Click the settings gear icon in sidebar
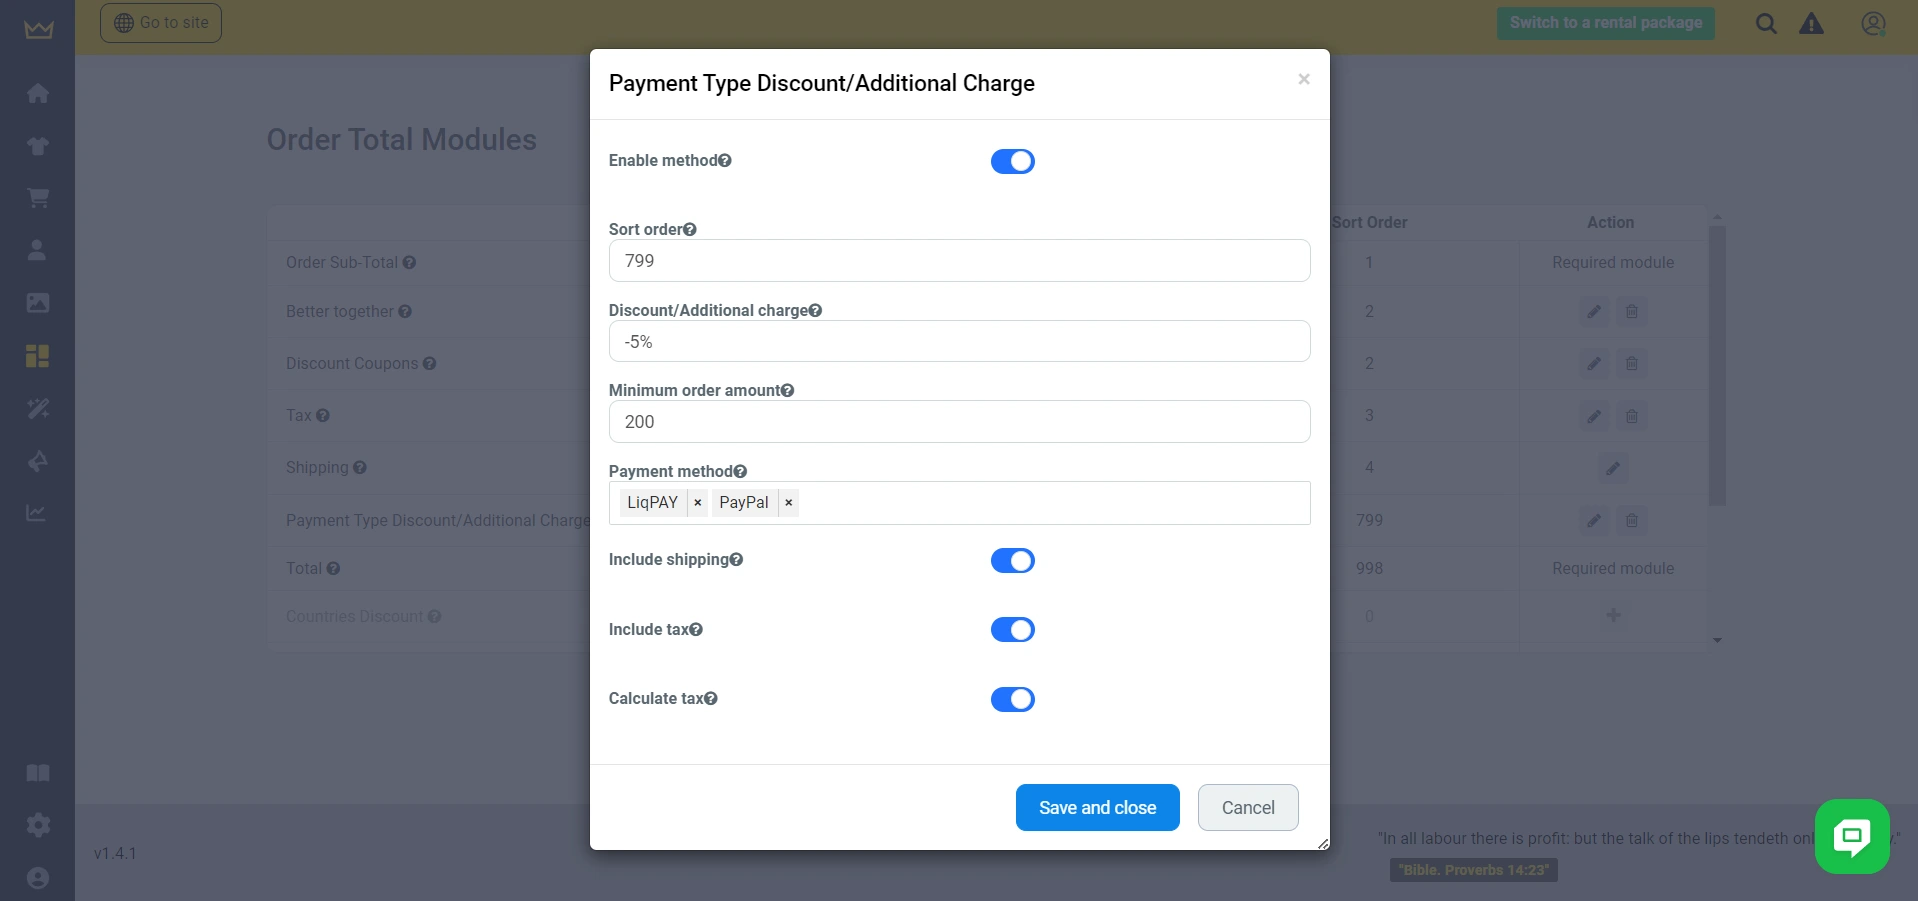The image size is (1918, 901). tap(38, 825)
